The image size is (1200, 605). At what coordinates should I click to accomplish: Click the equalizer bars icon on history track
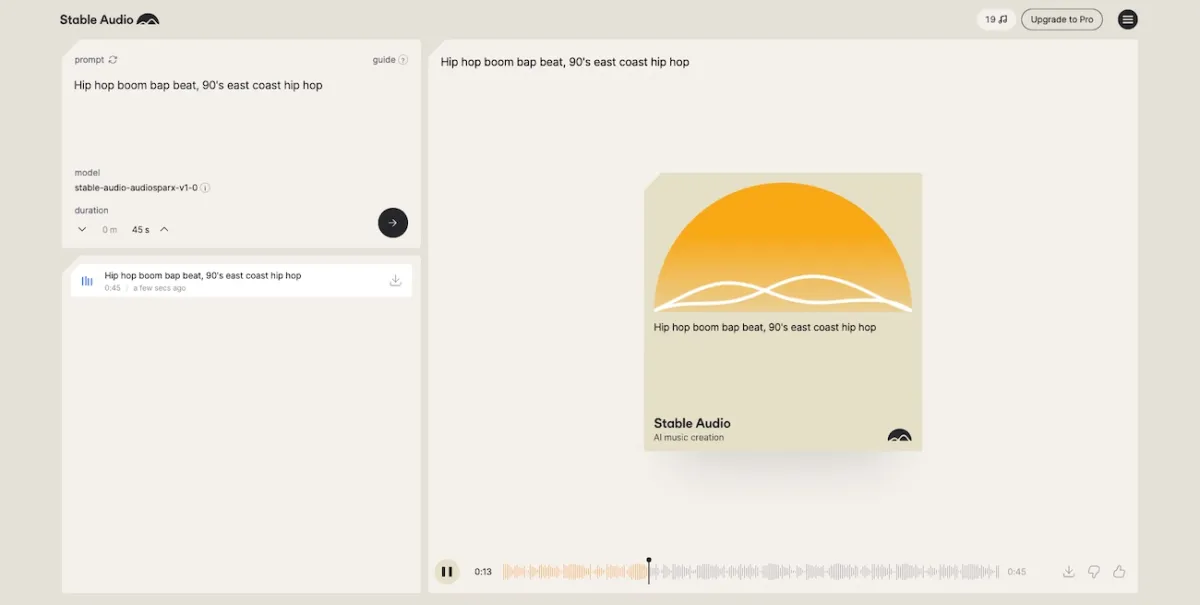[x=87, y=281]
